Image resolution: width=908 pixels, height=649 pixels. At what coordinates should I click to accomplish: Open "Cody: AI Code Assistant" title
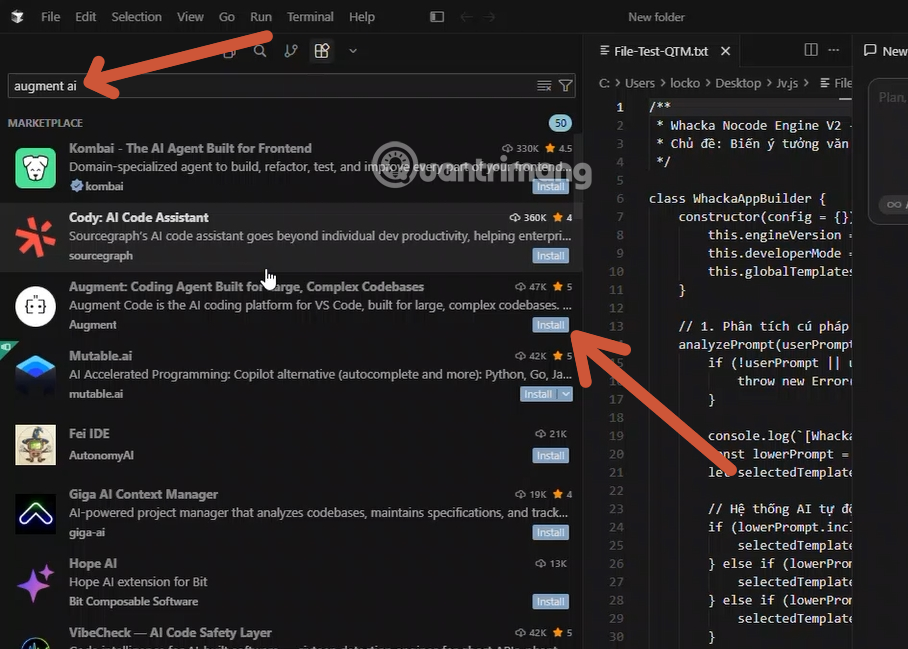139,217
